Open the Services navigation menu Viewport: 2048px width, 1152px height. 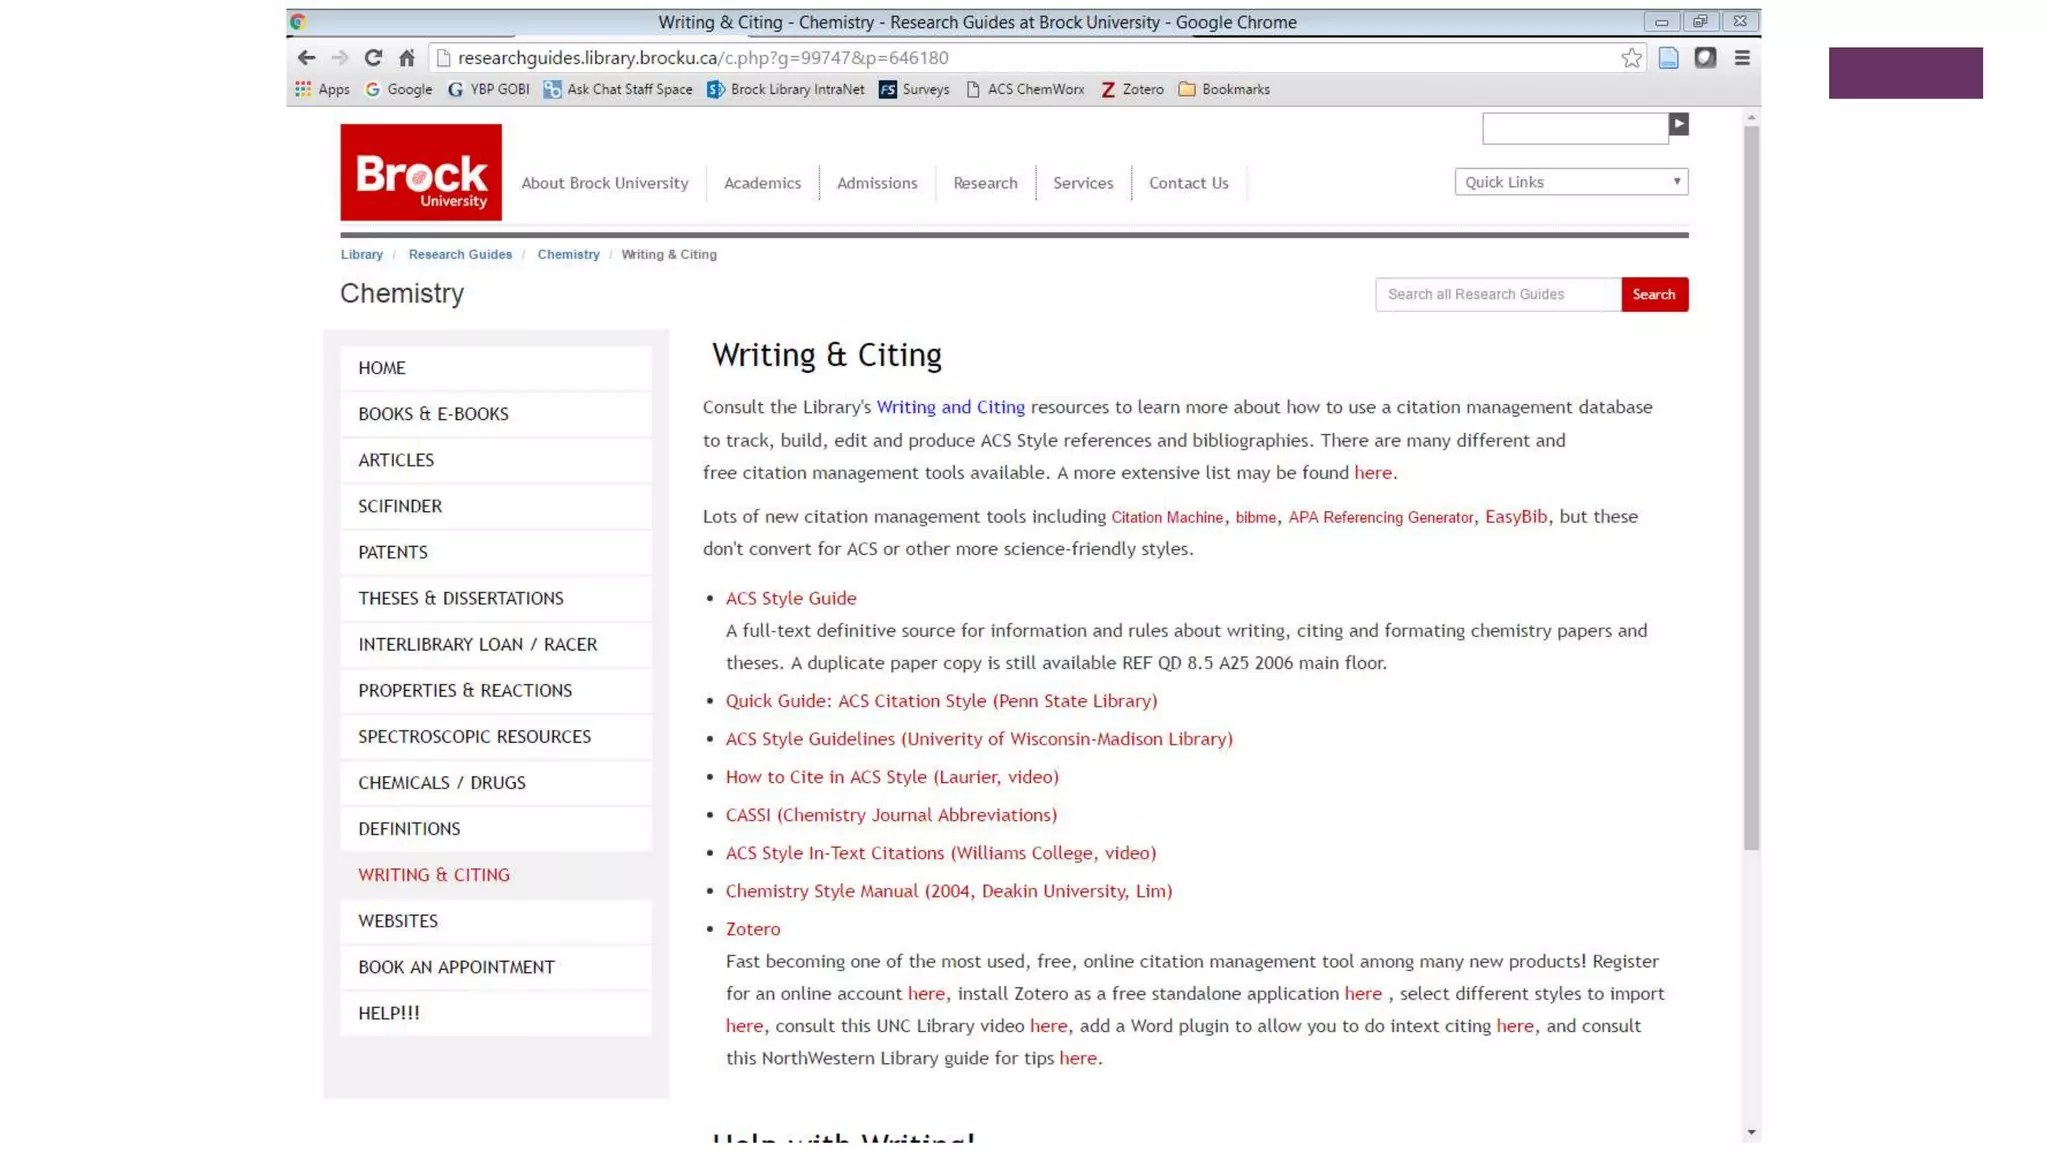[1082, 183]
